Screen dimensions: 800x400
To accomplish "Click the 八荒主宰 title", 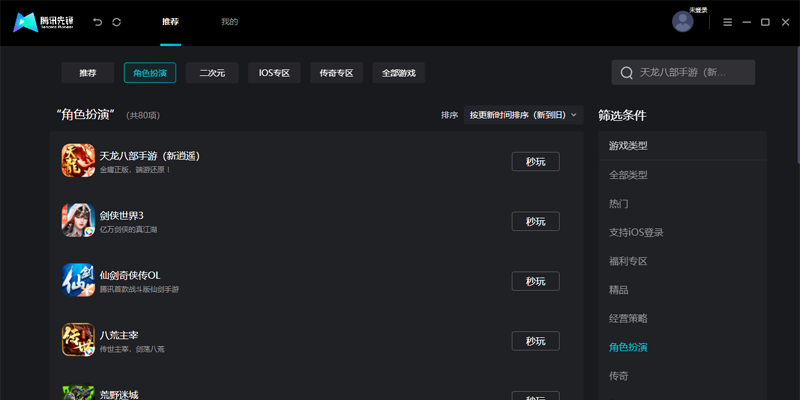I will tap(119, 335).
